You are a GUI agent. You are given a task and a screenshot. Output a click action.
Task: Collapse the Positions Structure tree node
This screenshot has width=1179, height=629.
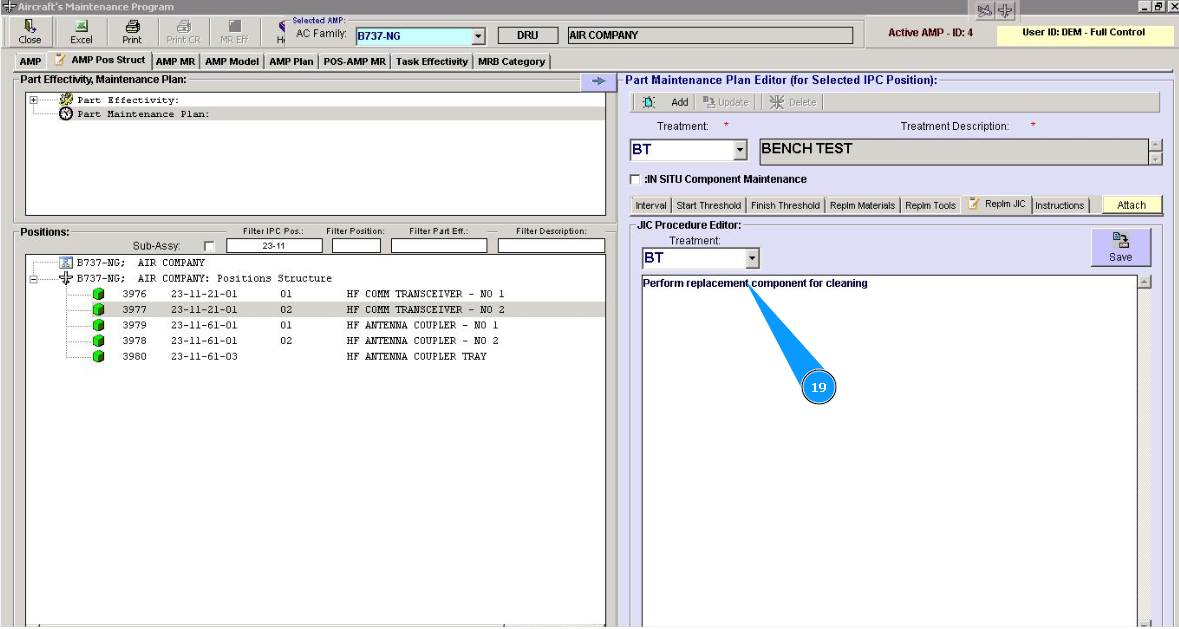click(x=33, y=279)
